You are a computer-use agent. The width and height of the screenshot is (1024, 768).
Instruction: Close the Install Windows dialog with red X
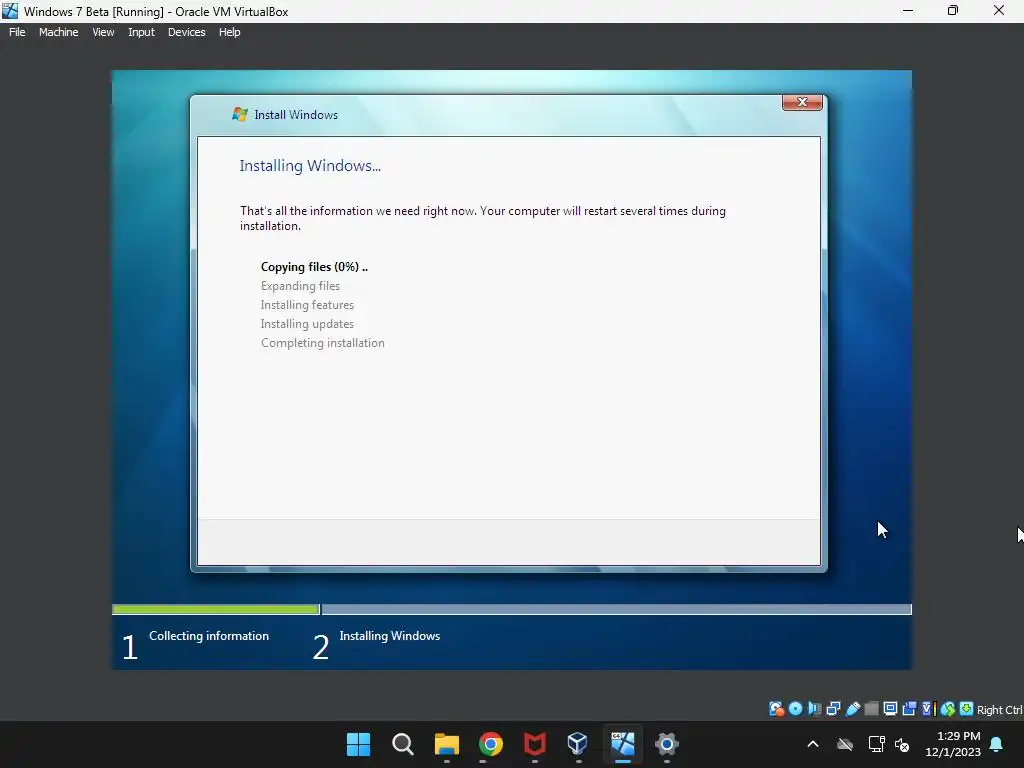802,102
